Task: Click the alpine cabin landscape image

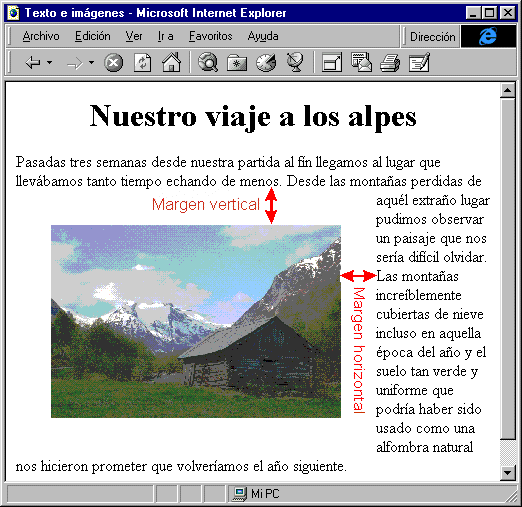Action: coord(196,321)
